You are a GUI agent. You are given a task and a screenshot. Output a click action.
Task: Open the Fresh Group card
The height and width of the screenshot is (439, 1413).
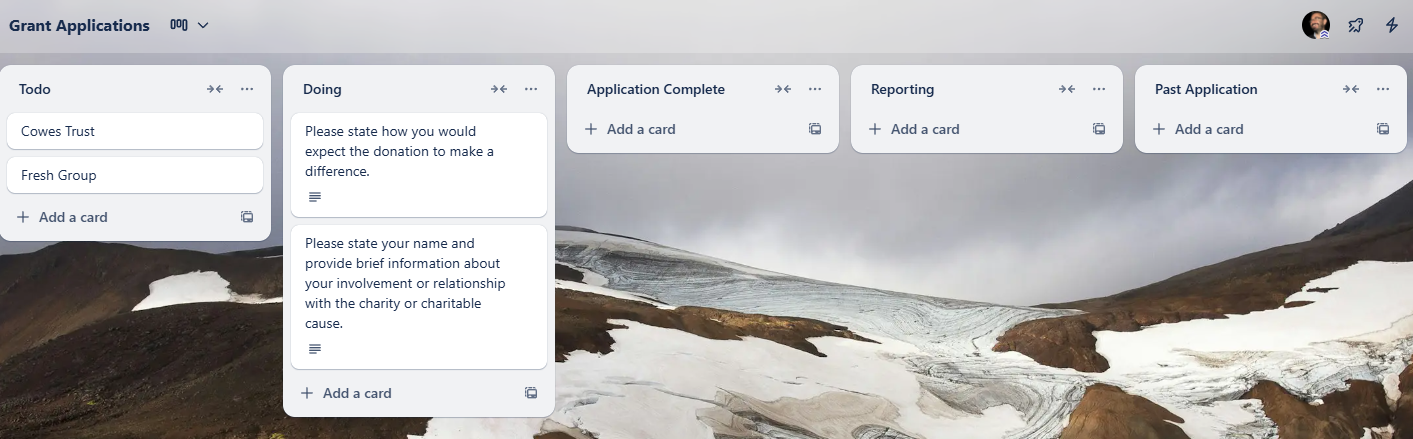(135, 175)
